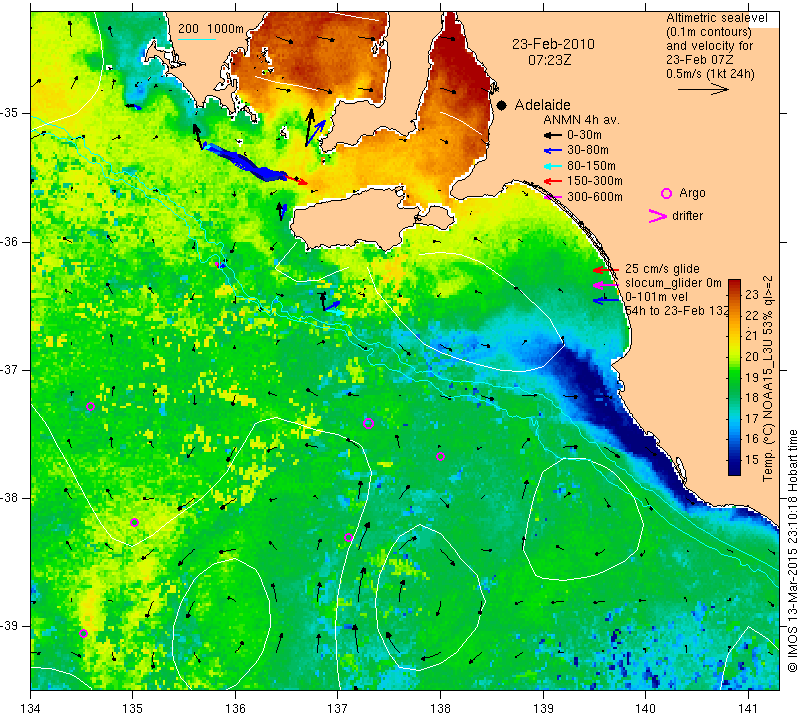Click the 25 cm/s glide label
The width and height of the screenshot is (800, 720).
coord(662,269)
